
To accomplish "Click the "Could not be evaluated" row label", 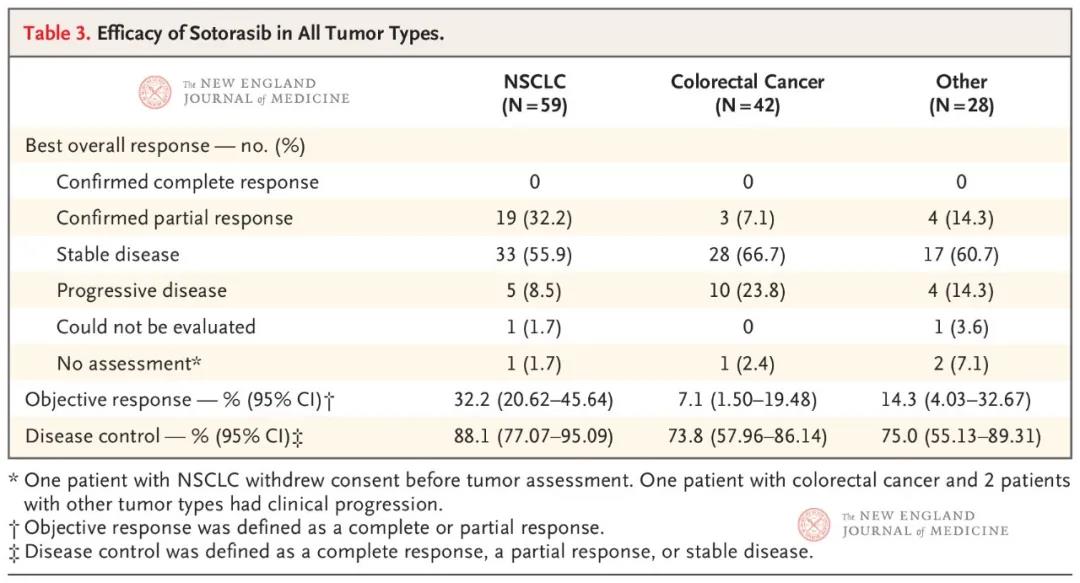I will coord(155,327).
